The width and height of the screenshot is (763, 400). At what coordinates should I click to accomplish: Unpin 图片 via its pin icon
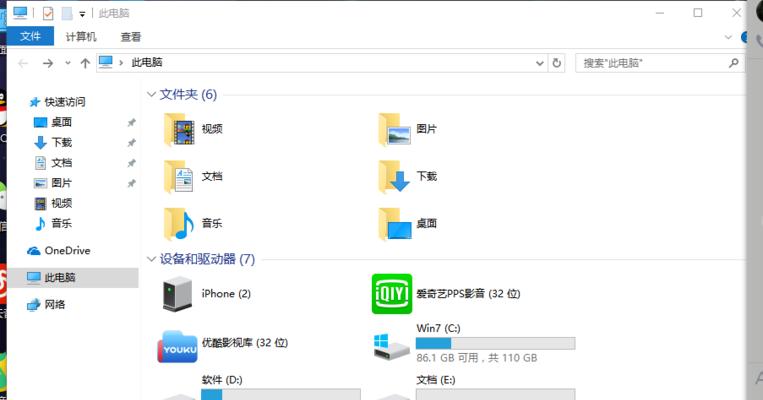point(131,183)
